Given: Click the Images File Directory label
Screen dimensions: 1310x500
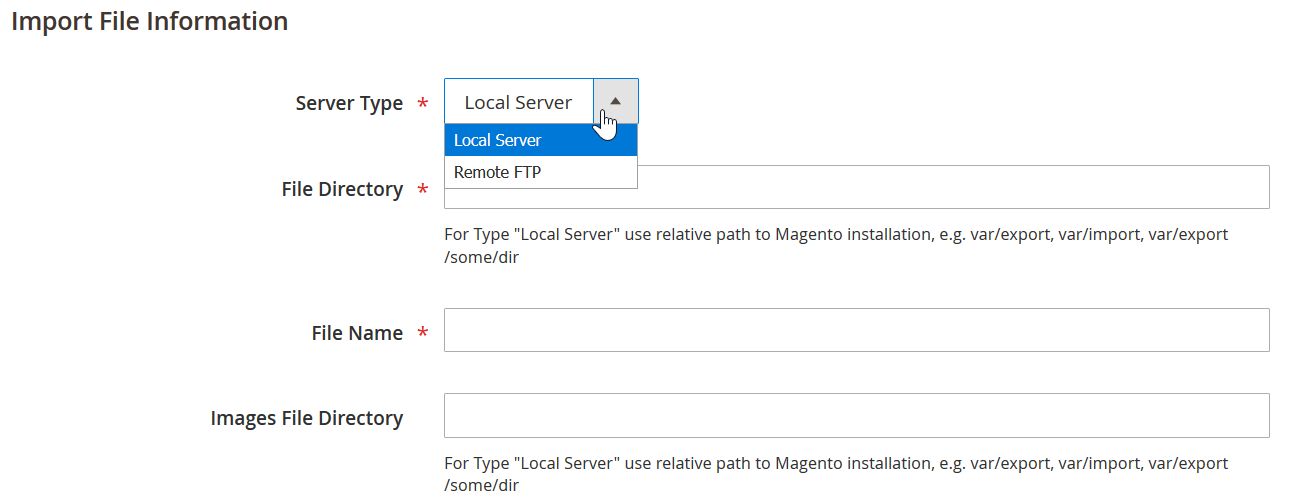Looking at the screenshot, I should (307, 418).
